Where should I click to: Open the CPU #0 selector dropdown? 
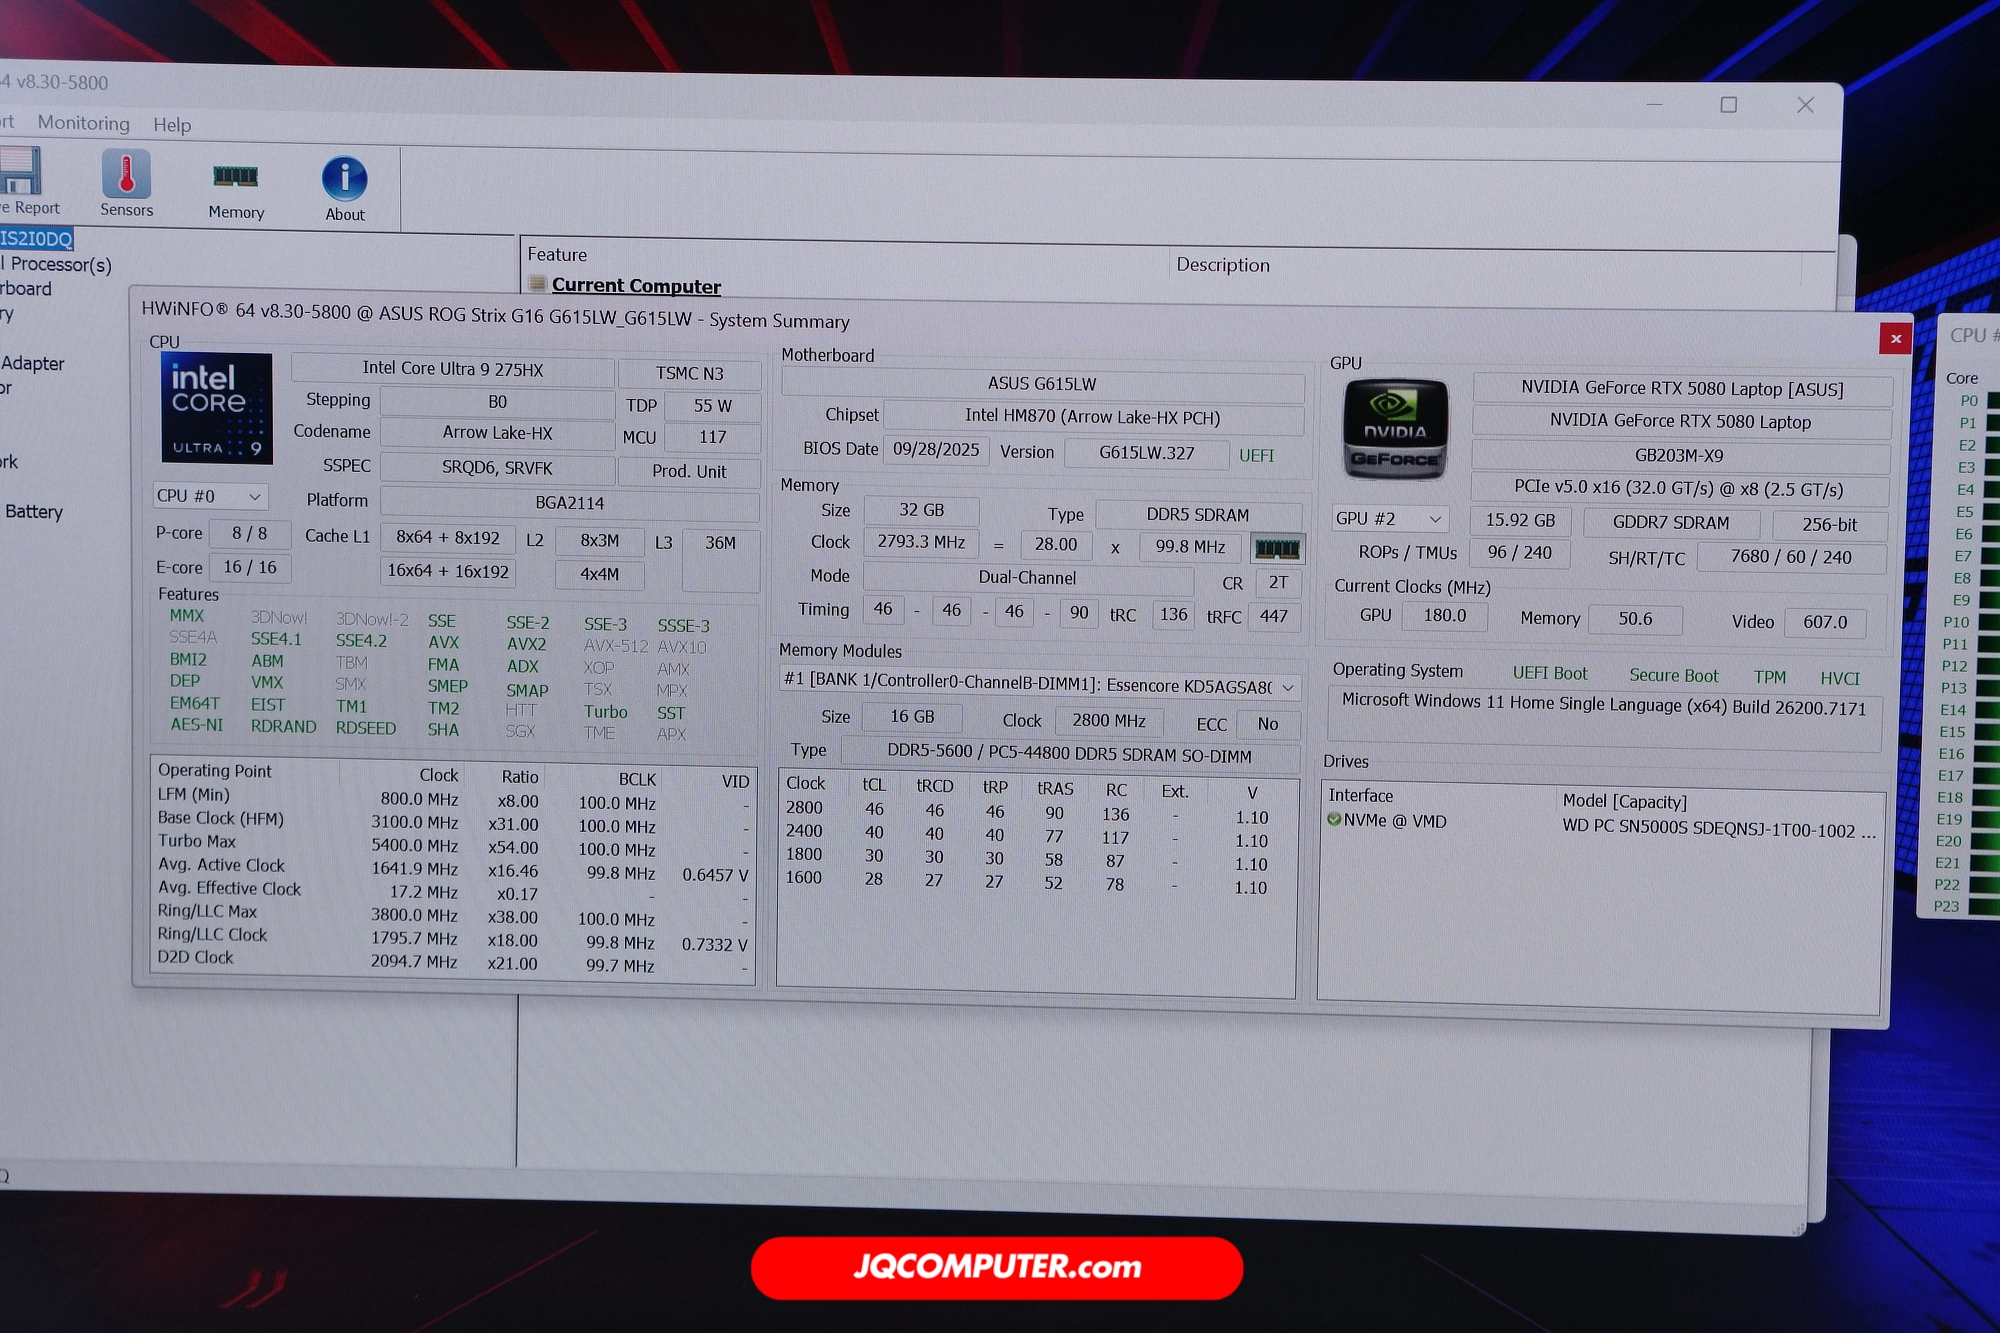tap(210, 495)
